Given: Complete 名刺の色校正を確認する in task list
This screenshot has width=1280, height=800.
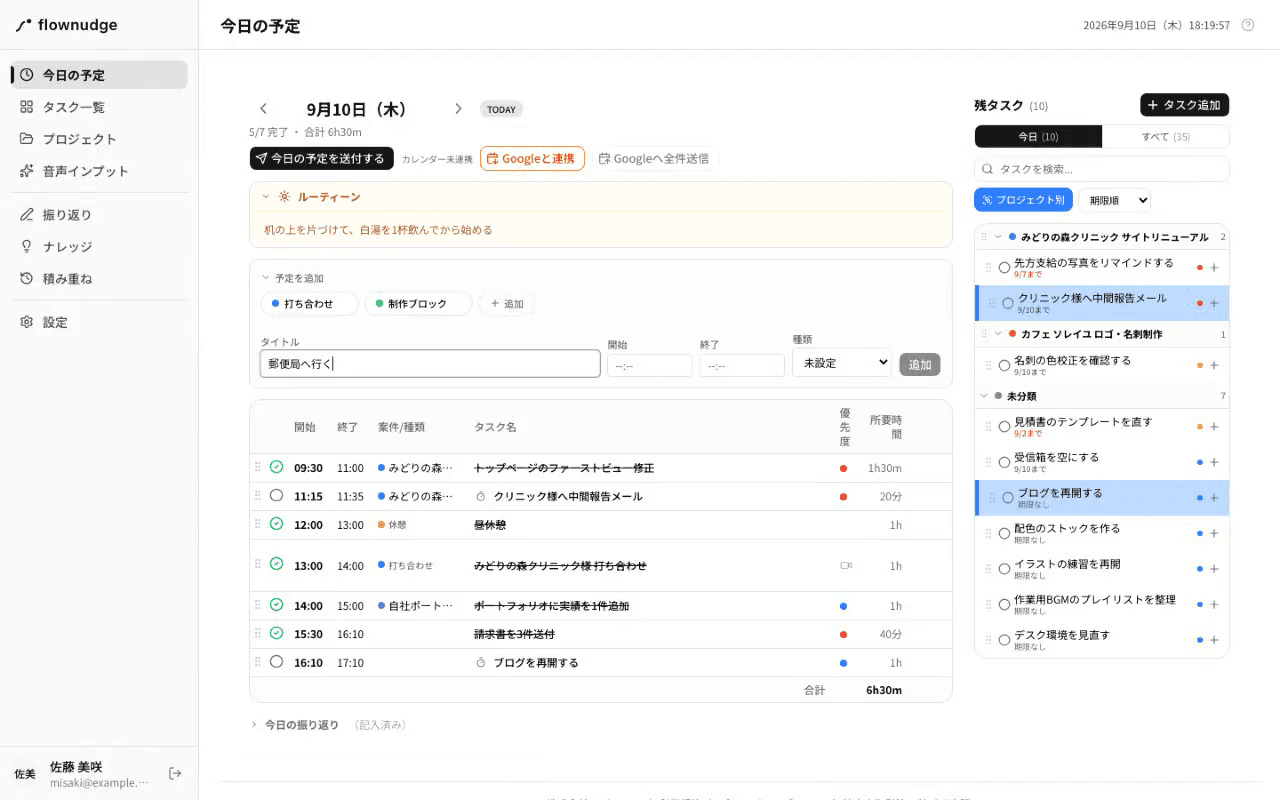Looking at the screenshot, I should click(x=1004, y=365).
